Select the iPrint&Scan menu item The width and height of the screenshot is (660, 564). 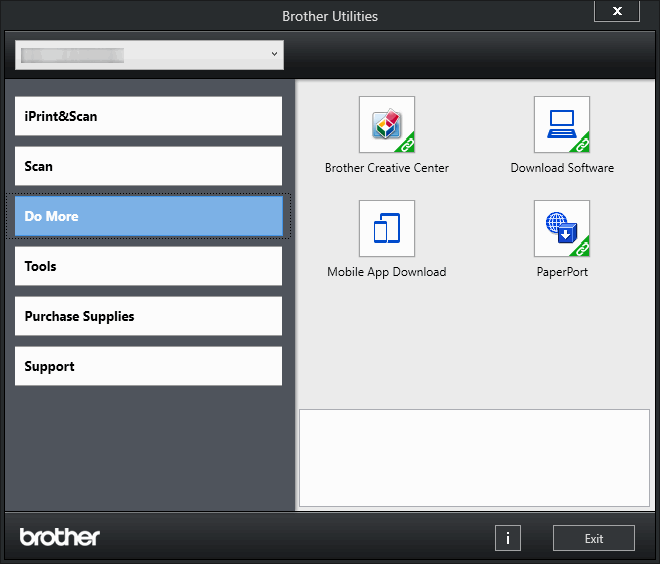148,116
